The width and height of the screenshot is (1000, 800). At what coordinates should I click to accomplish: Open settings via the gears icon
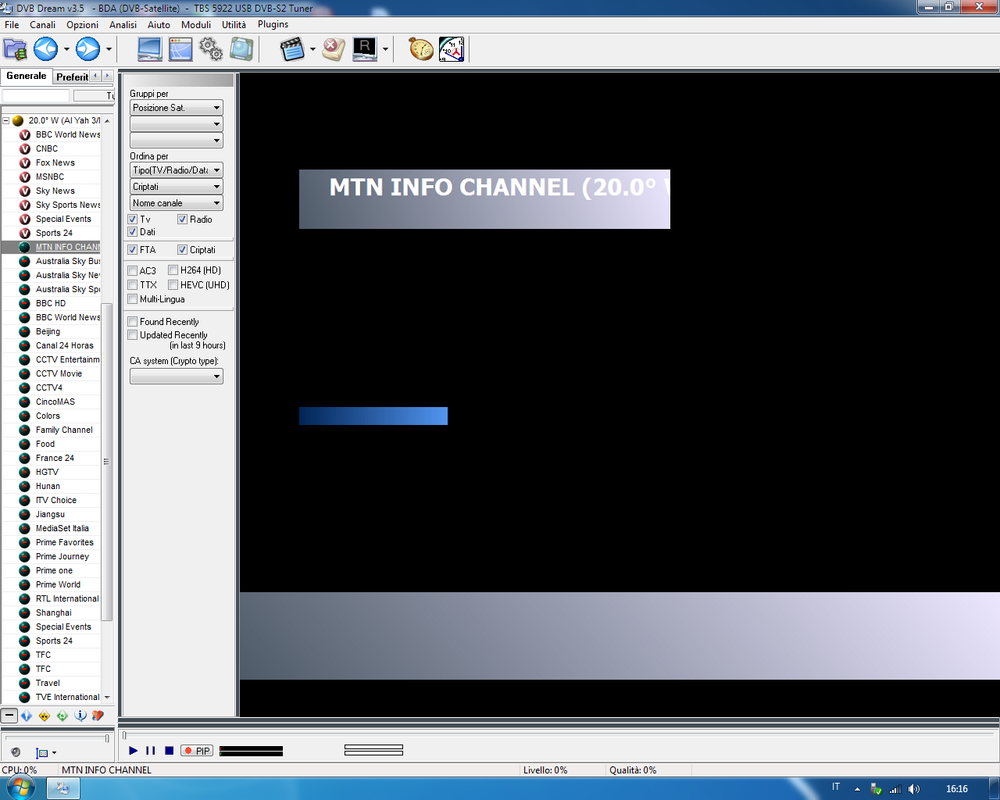211,49
